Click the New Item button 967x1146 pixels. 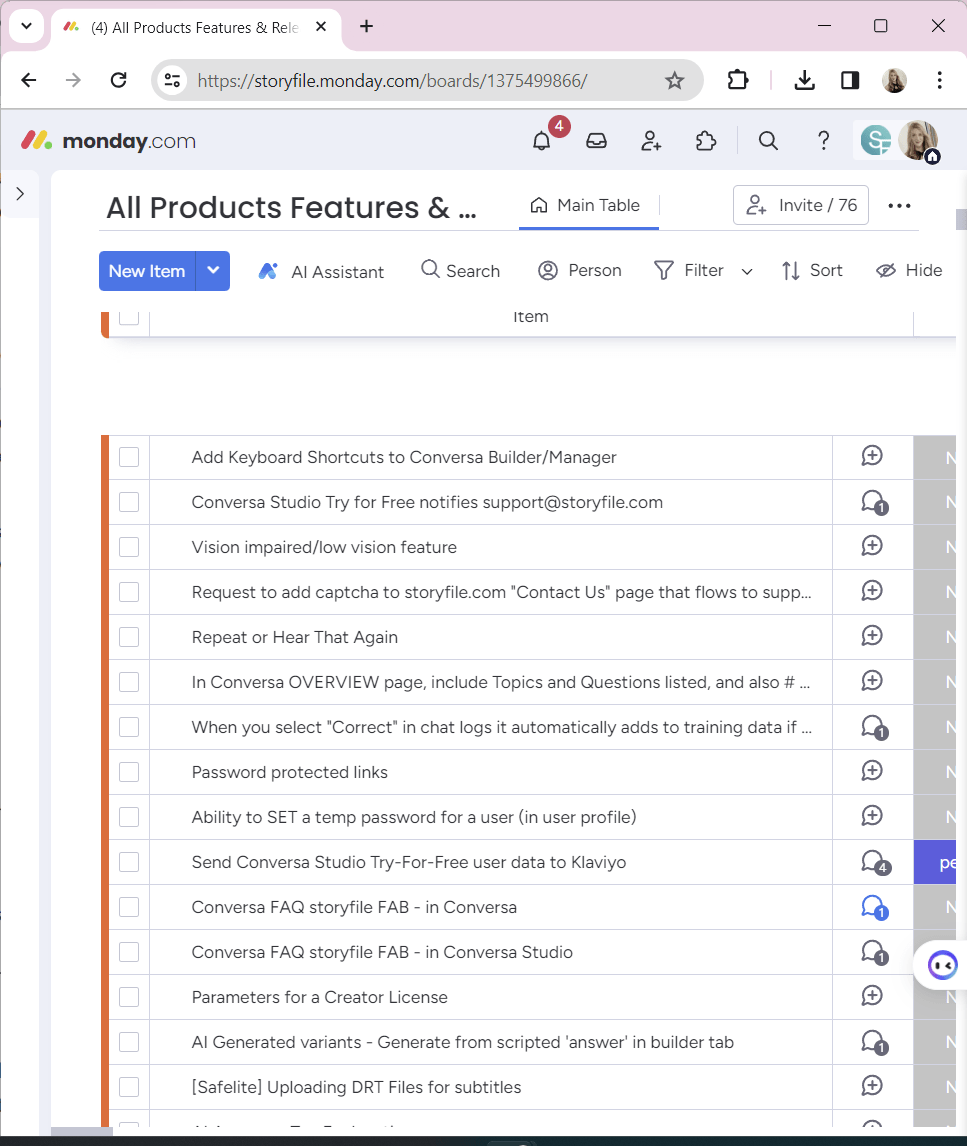[x=147, y=270]
